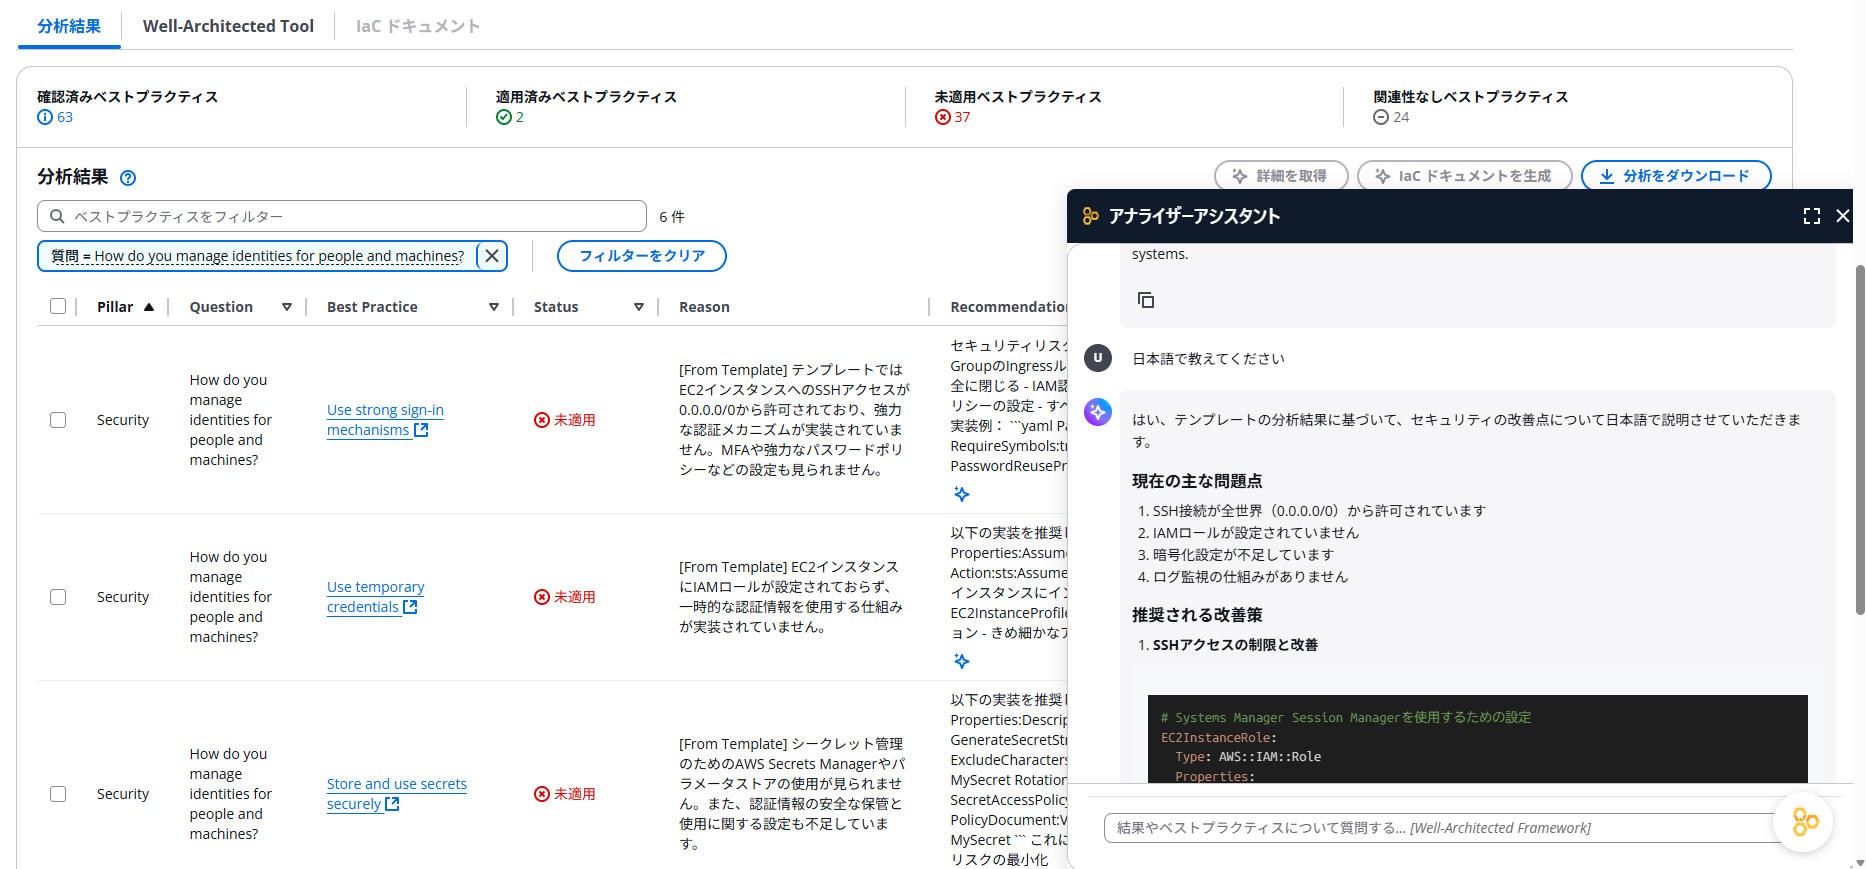Viewport: 1866px width, 869px height.
Task: Open external link icon for strong sign-in mechanisms
Action: click(x=421, y=430)
